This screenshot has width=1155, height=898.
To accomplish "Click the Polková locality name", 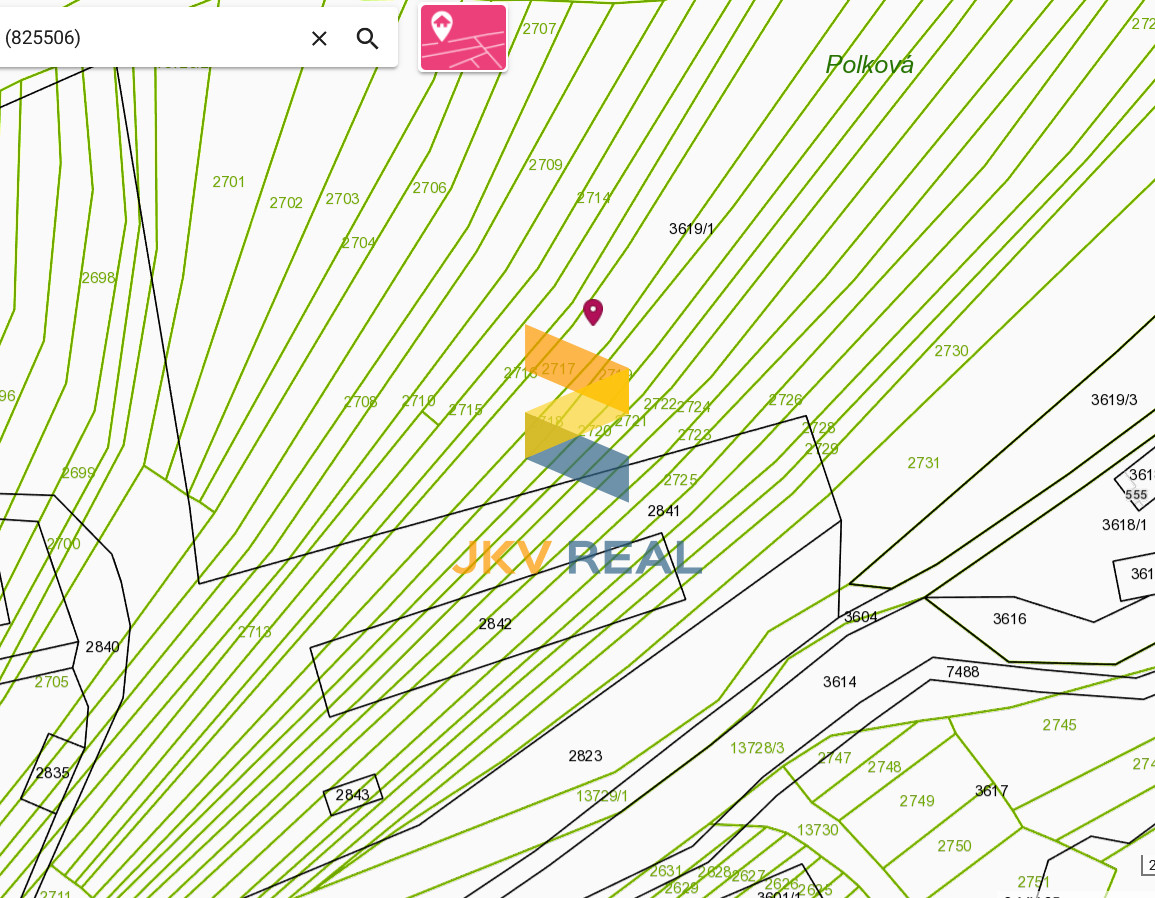I will pos(869,65).
